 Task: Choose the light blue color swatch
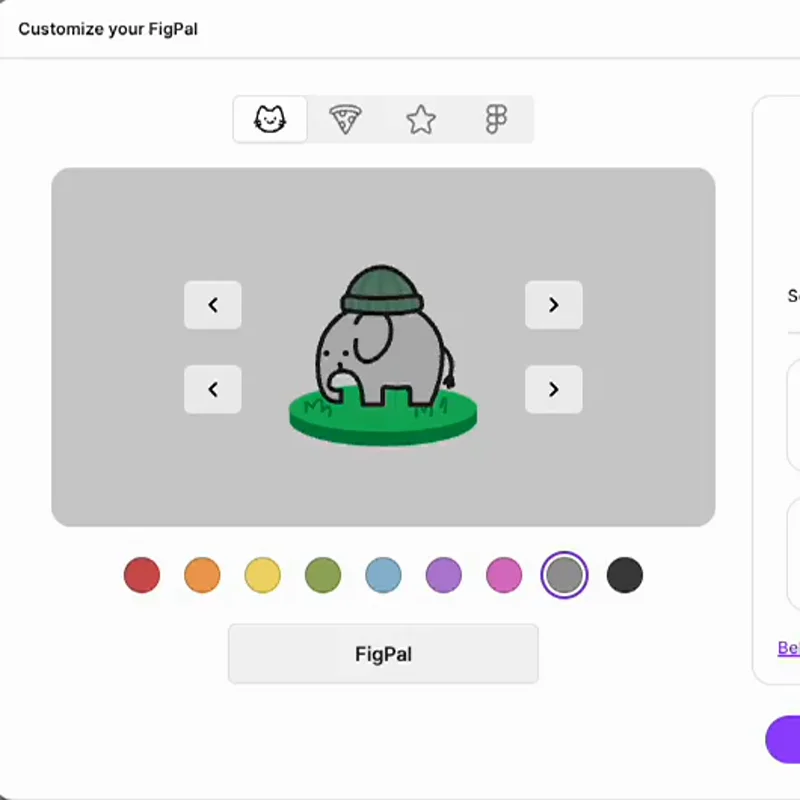pos(383,575)
